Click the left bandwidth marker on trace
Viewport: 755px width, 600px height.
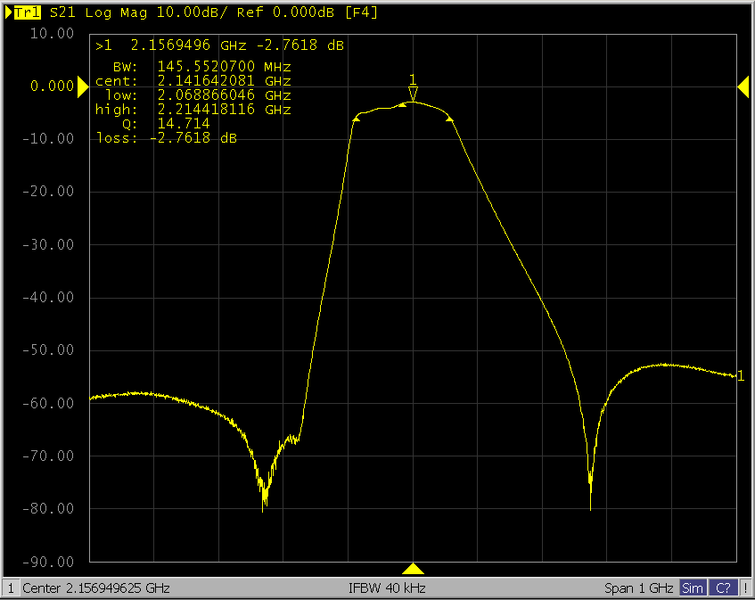point(357,118)
